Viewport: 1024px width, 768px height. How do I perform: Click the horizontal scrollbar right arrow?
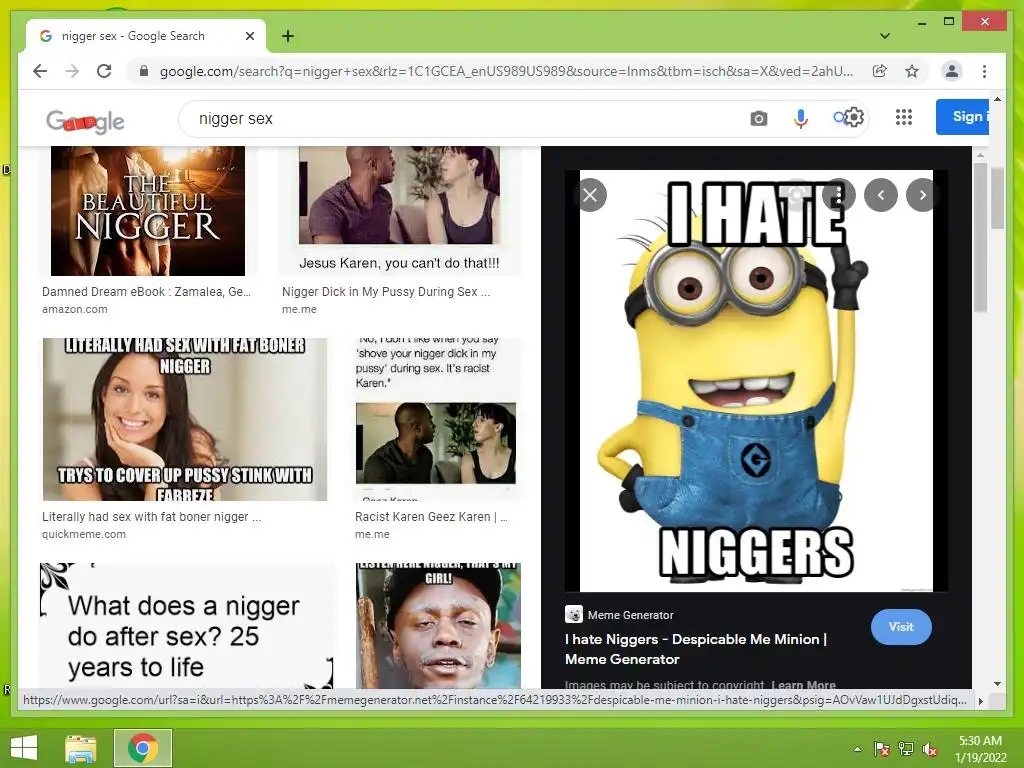click(980, 701)
